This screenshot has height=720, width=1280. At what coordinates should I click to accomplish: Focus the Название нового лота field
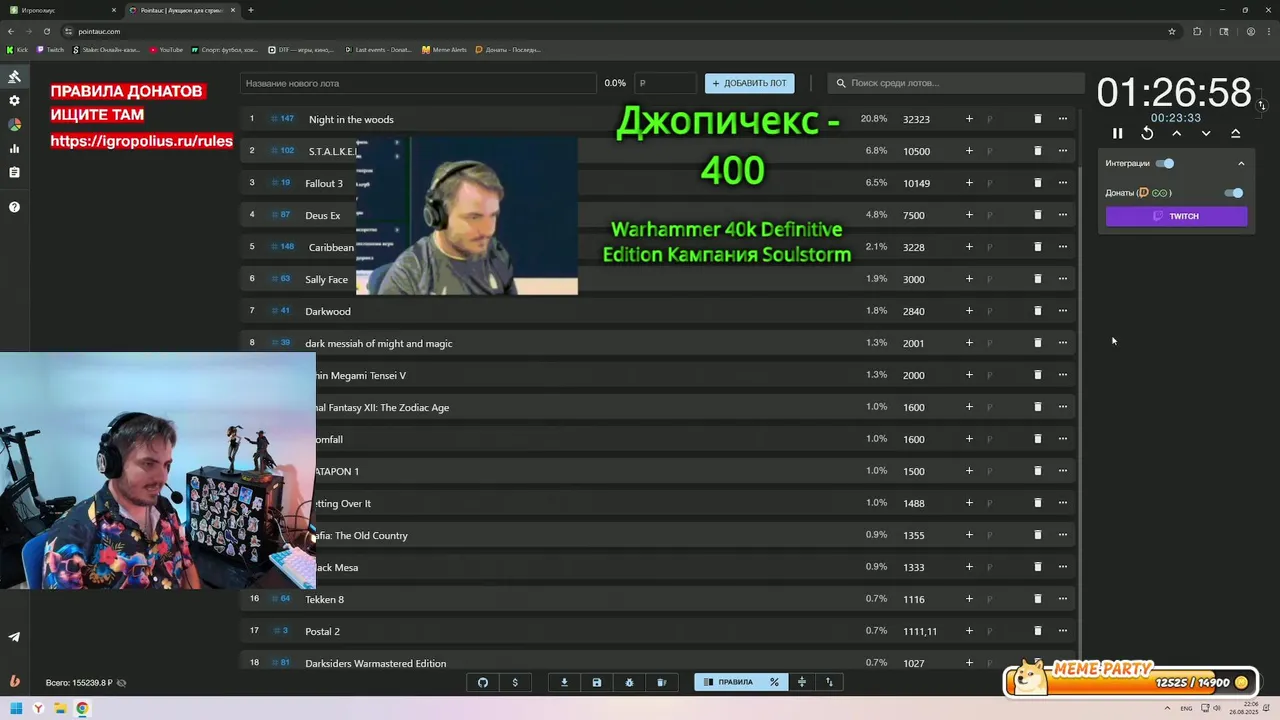tap(418, 83)
